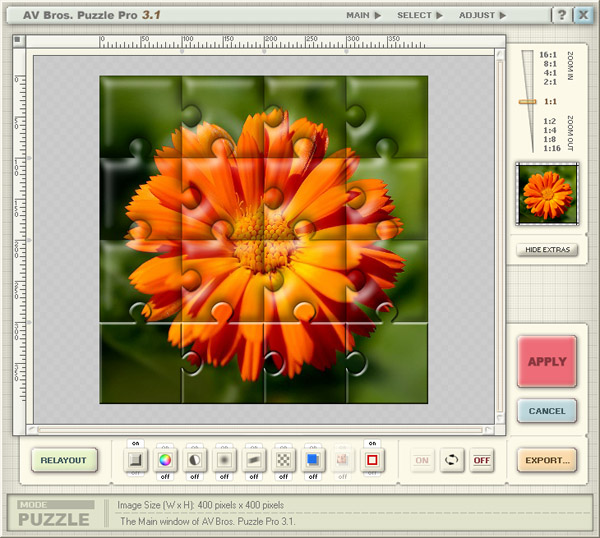Toggle the blue square fill icon
This screenshot has width=600, height=538.
pyautogui.click(x=312, y=460)
